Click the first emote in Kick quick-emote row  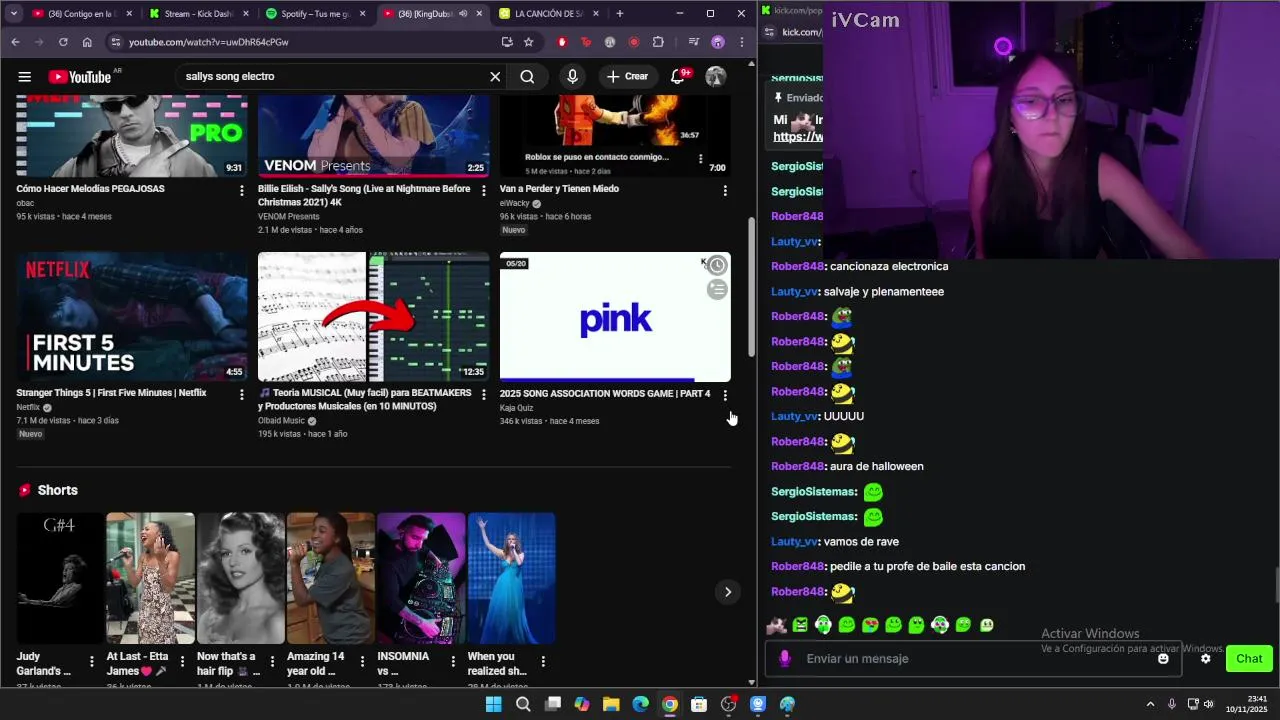click(x=776, y=625)
